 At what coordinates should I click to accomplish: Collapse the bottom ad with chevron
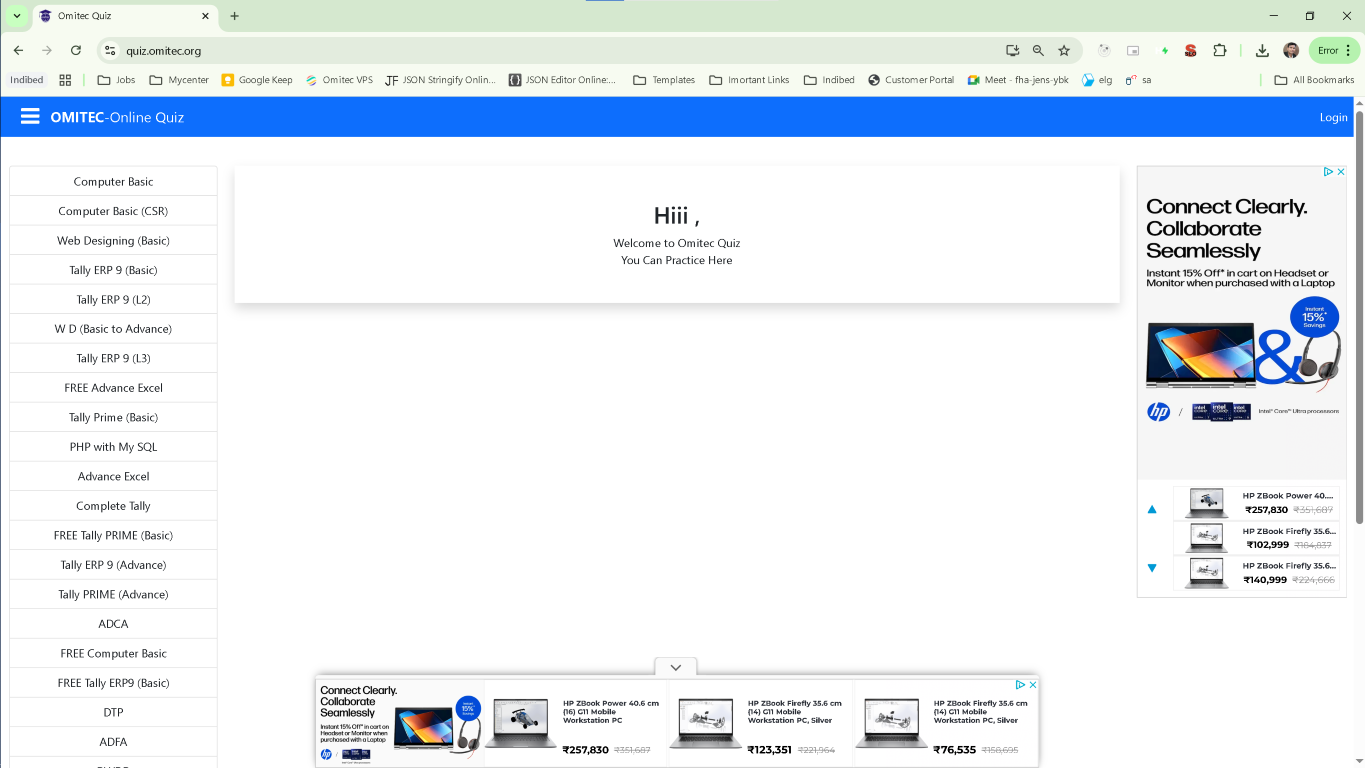[x=675, y=667]
